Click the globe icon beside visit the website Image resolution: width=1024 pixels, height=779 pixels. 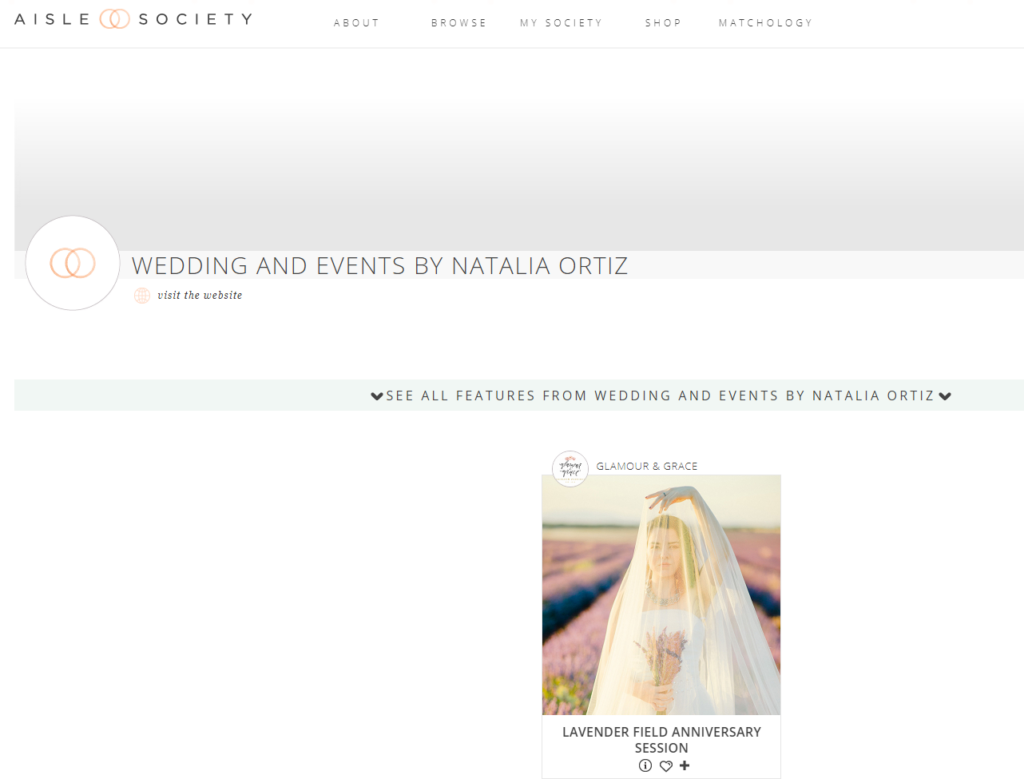(x=142, y=295)
